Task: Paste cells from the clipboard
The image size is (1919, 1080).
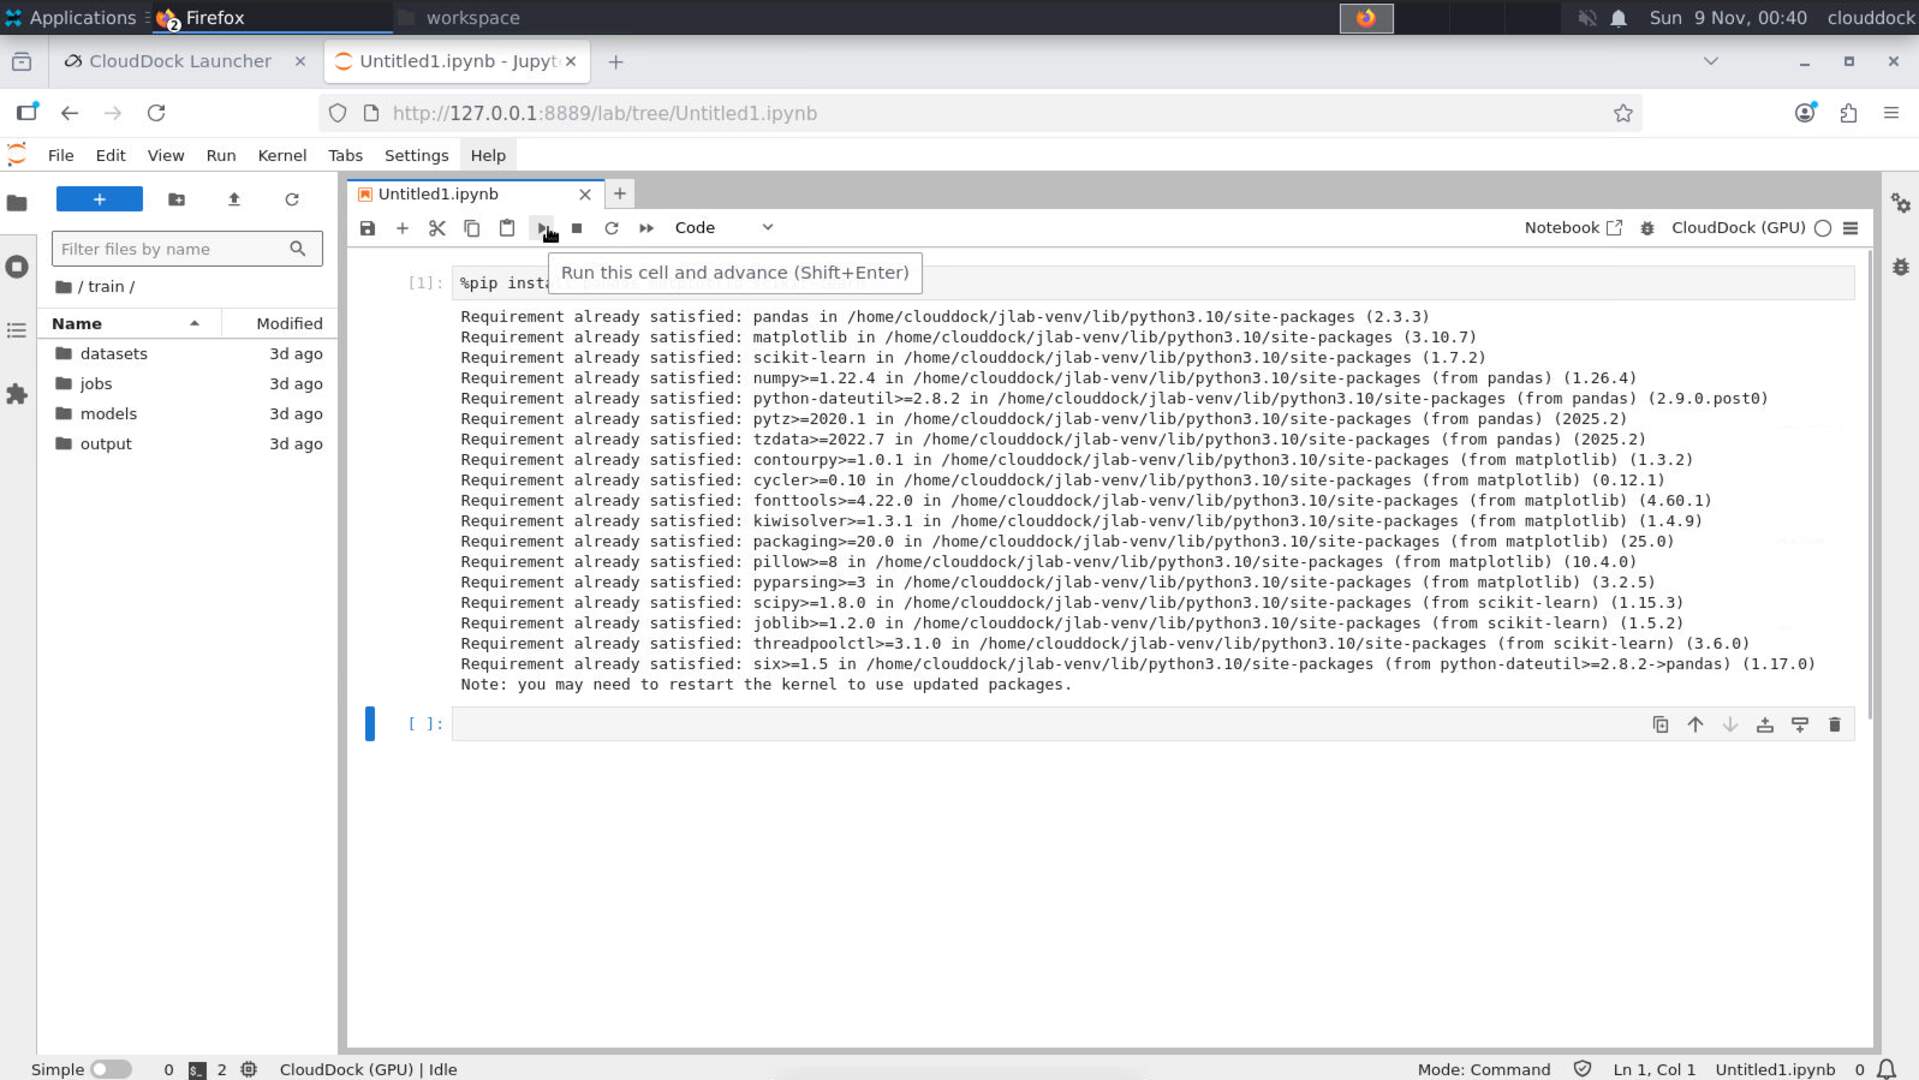Action: point(506,228)
